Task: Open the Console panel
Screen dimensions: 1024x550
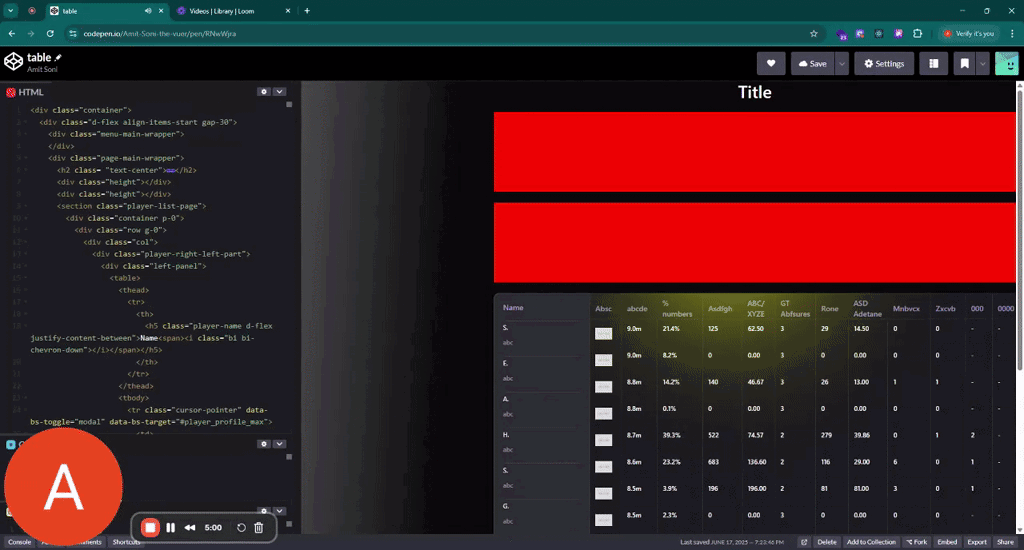Action: point(20,542)
